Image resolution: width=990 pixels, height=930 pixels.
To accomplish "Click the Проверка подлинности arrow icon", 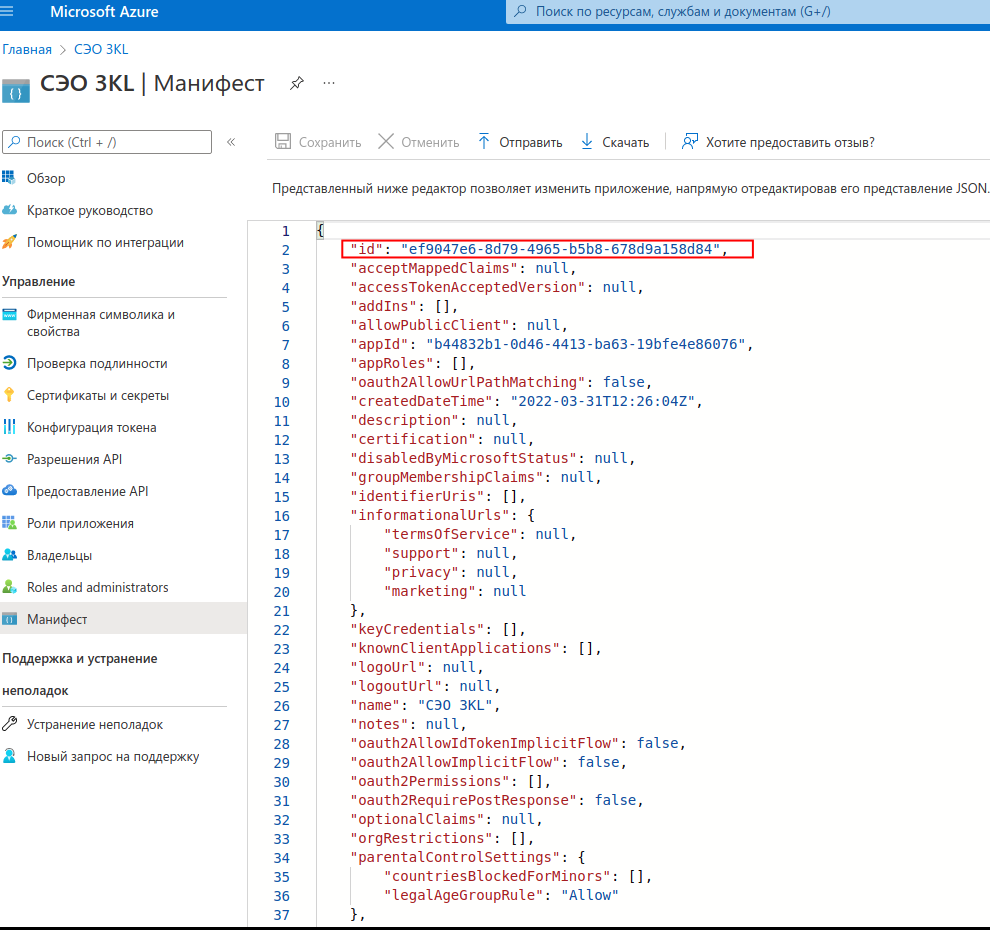I will (x=9, y=362).
